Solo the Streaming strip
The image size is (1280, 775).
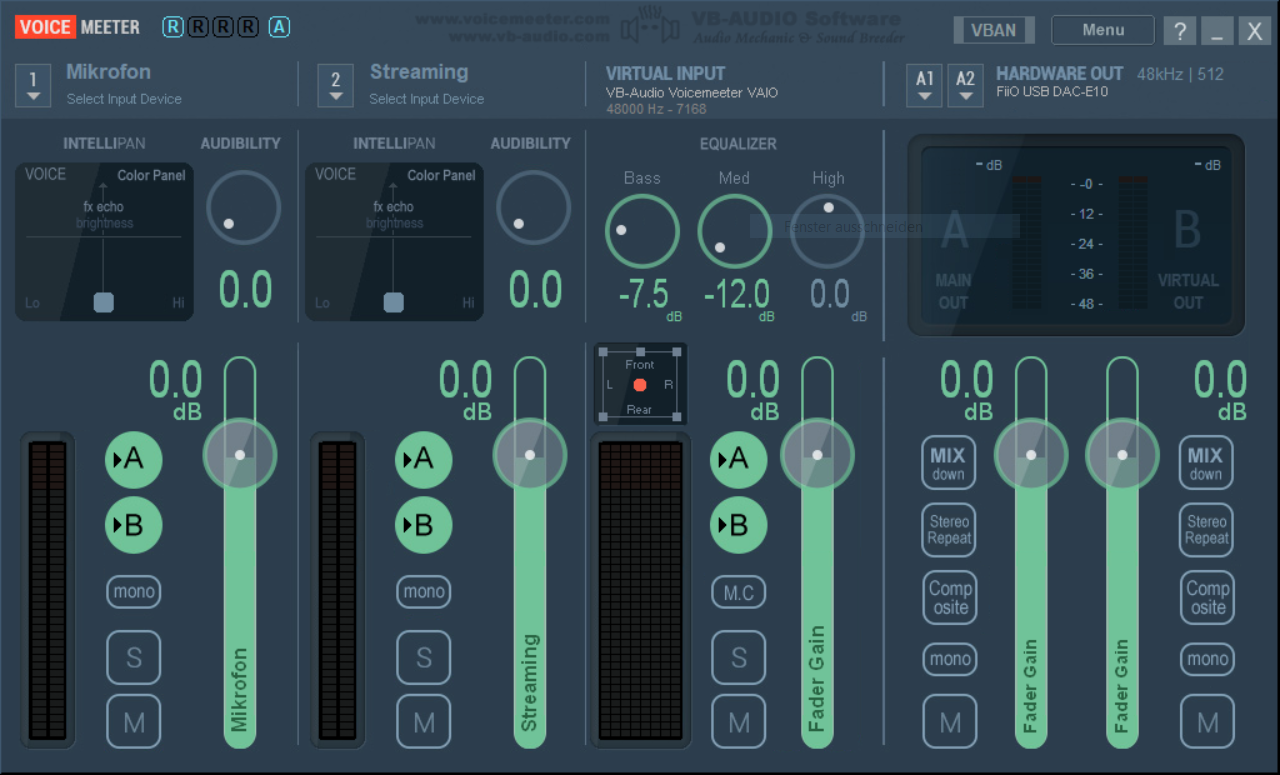point(424,657)
